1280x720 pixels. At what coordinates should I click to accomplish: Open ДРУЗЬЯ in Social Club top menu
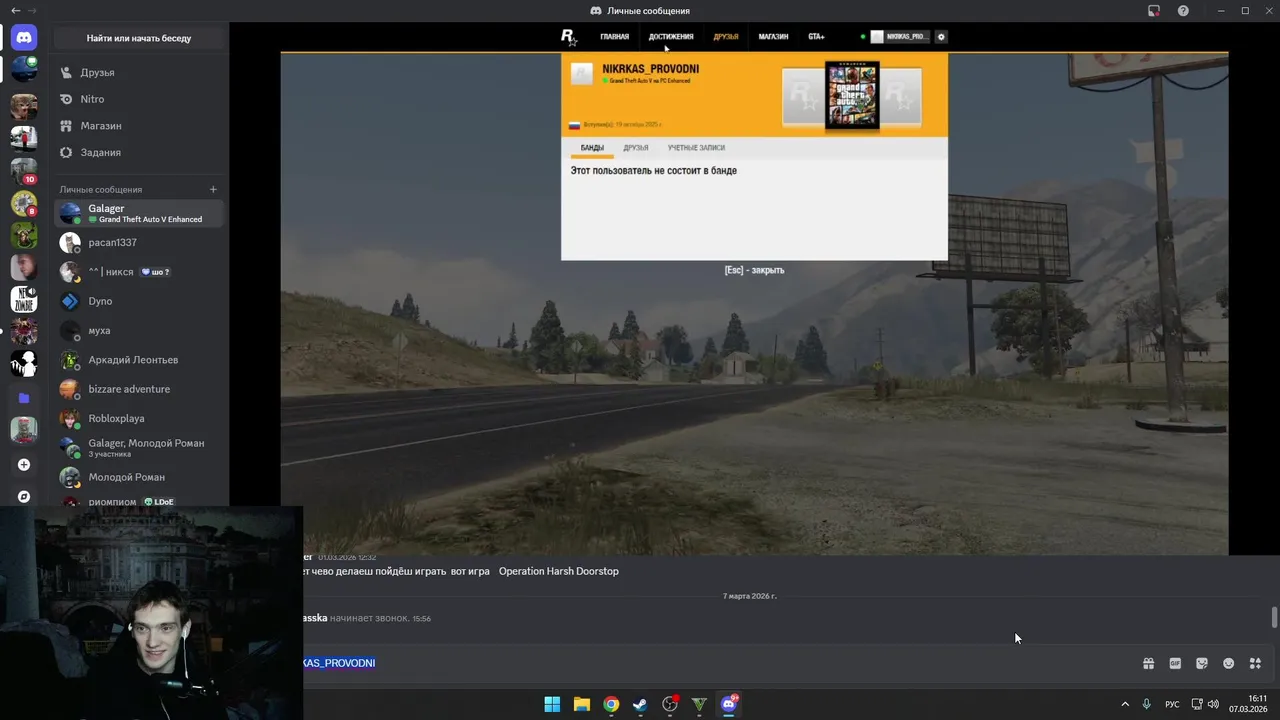click(x=726, y=37)
